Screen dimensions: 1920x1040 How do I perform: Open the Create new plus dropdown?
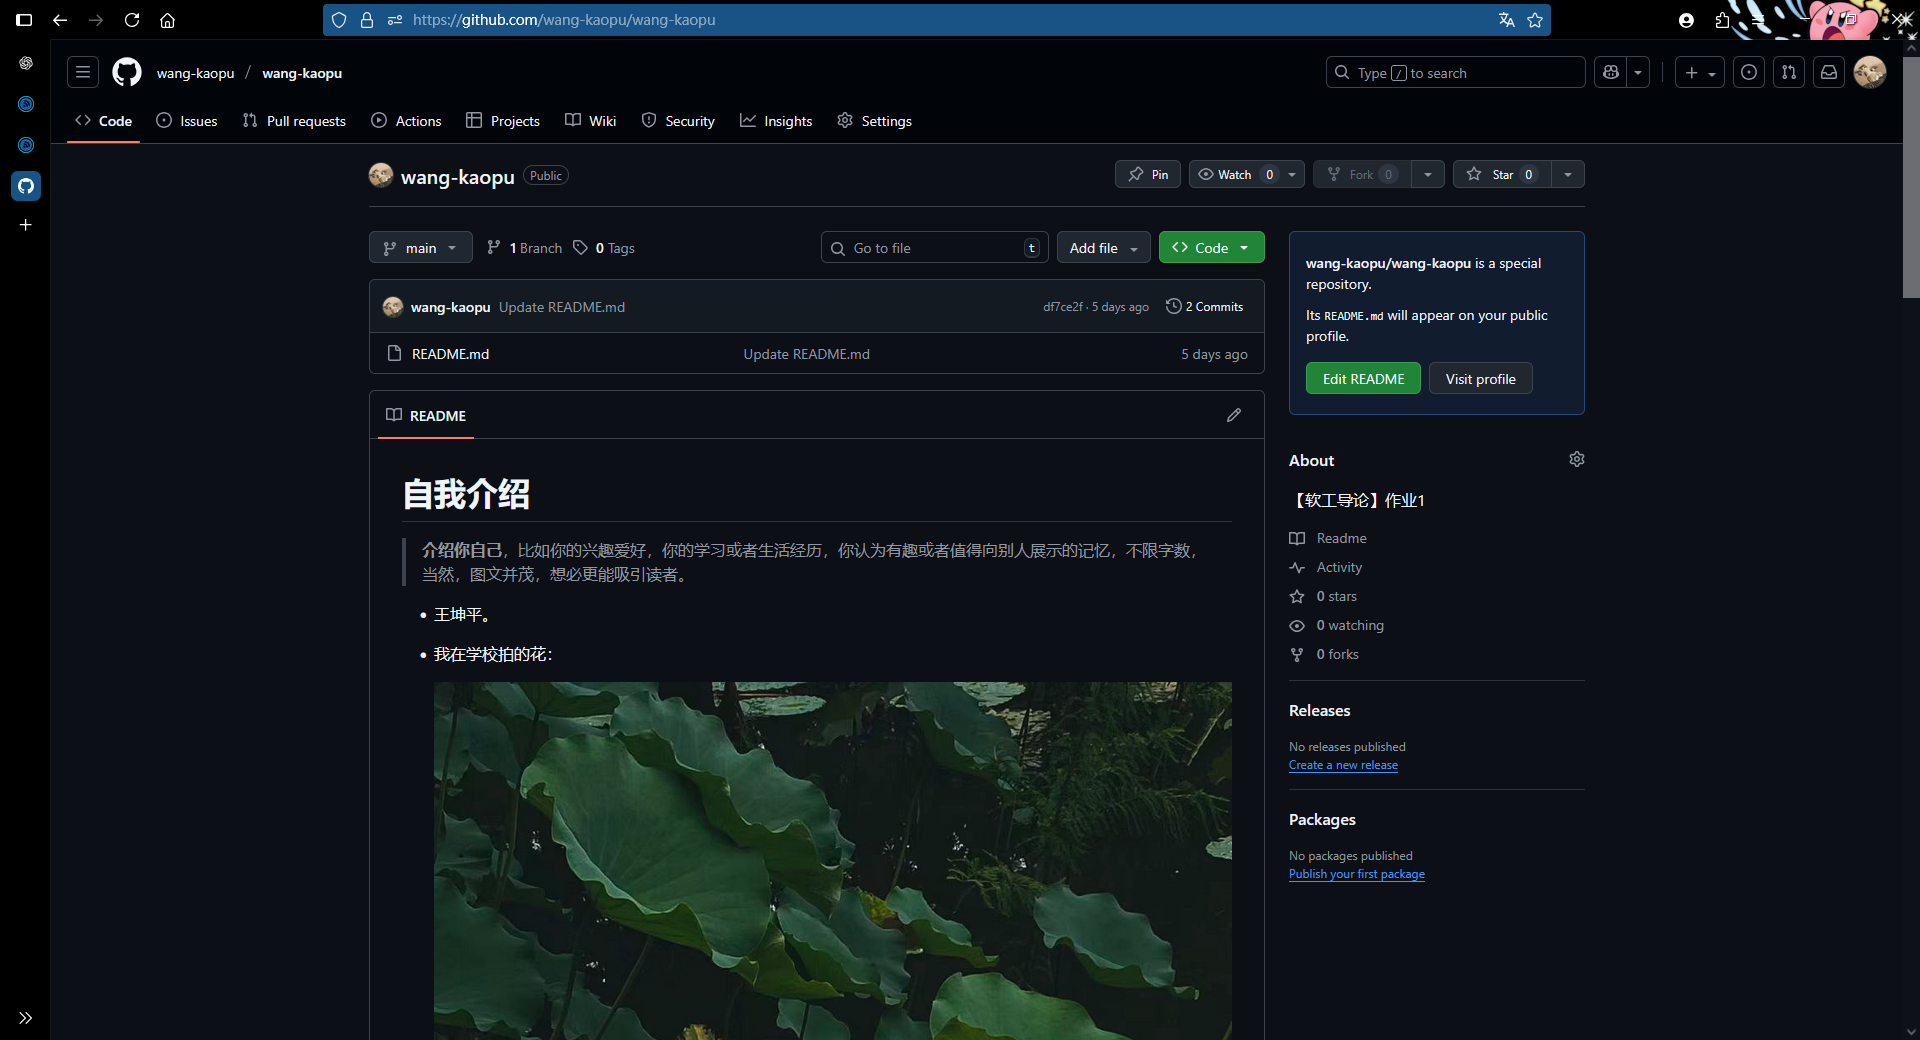click(1700, 72)
